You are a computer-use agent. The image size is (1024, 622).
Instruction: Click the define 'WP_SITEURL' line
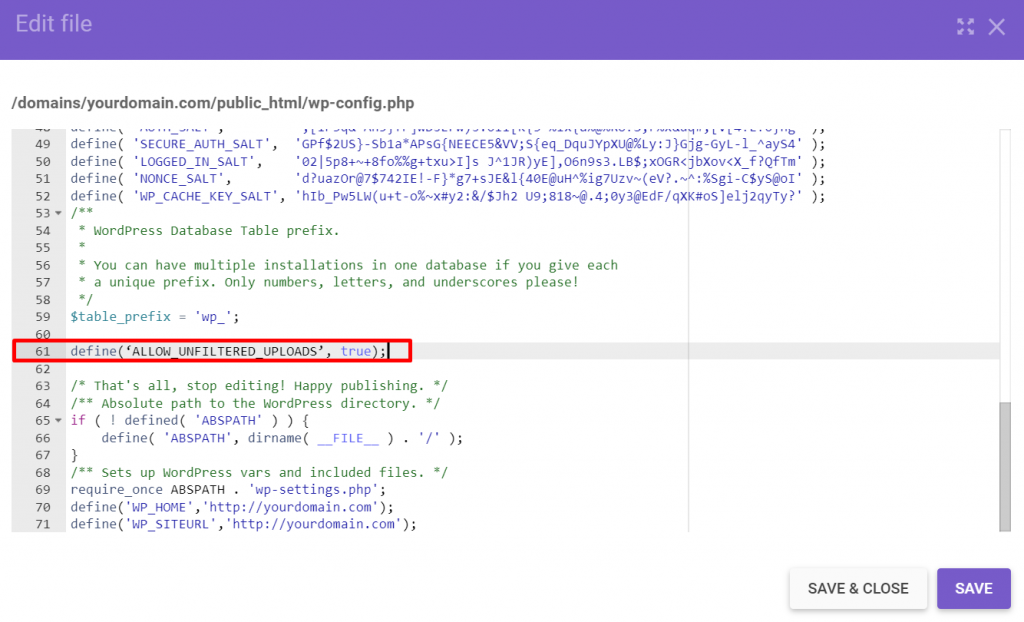pos(244,524)
